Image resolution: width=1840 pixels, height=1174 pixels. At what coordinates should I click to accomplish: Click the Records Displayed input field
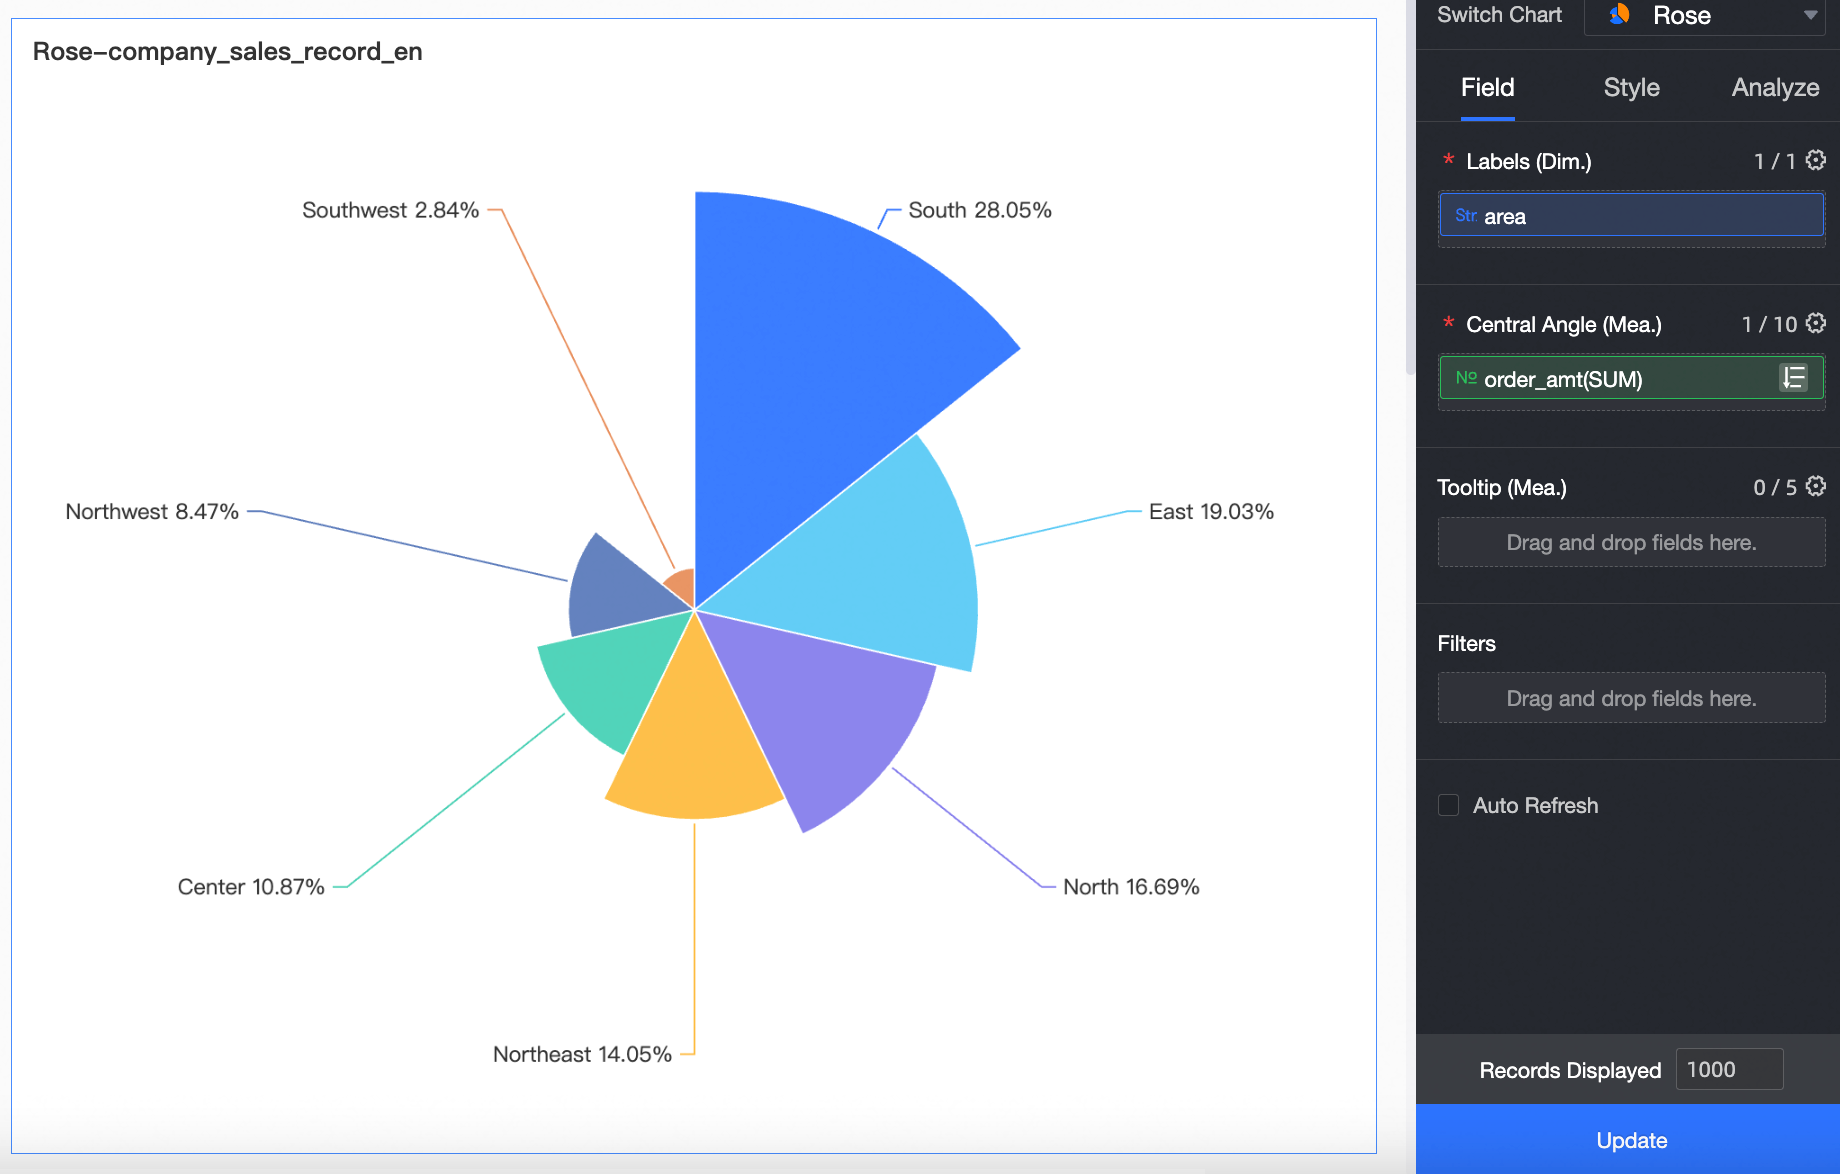click(x=1729, y=1069)
